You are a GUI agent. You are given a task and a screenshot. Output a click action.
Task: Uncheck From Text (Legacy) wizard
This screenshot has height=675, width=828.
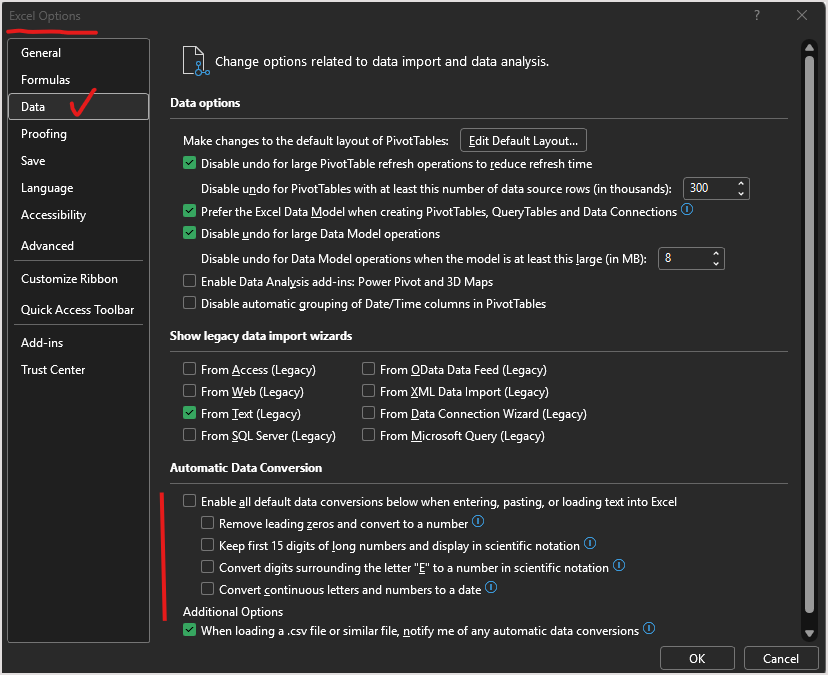click(x=190, y=413)
